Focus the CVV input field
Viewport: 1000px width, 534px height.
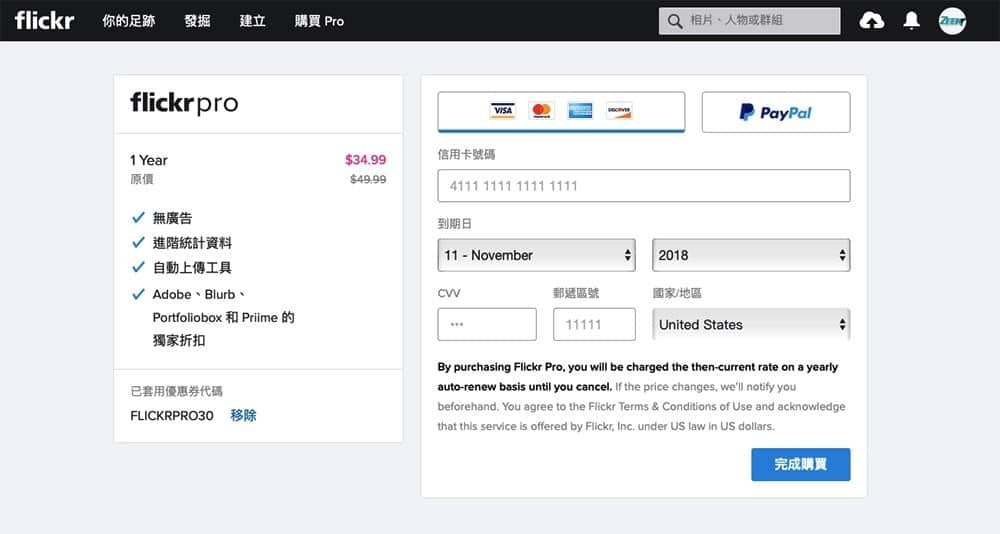487,324
